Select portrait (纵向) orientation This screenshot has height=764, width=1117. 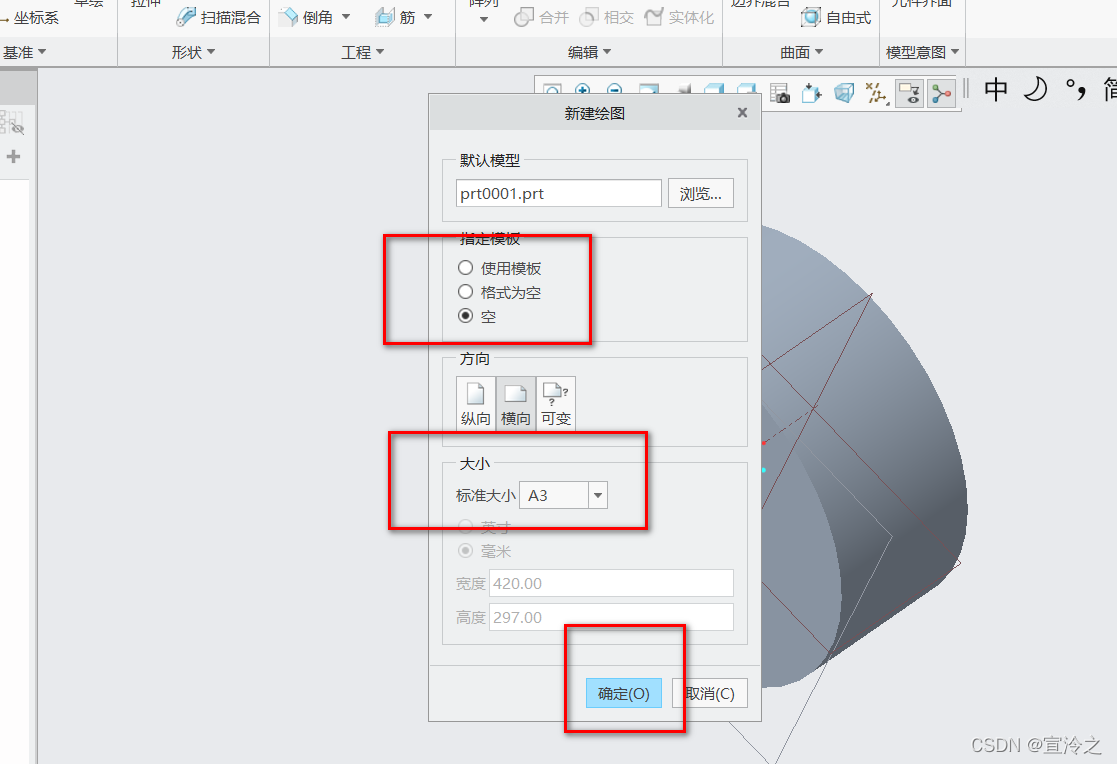(x=475, y=403)
